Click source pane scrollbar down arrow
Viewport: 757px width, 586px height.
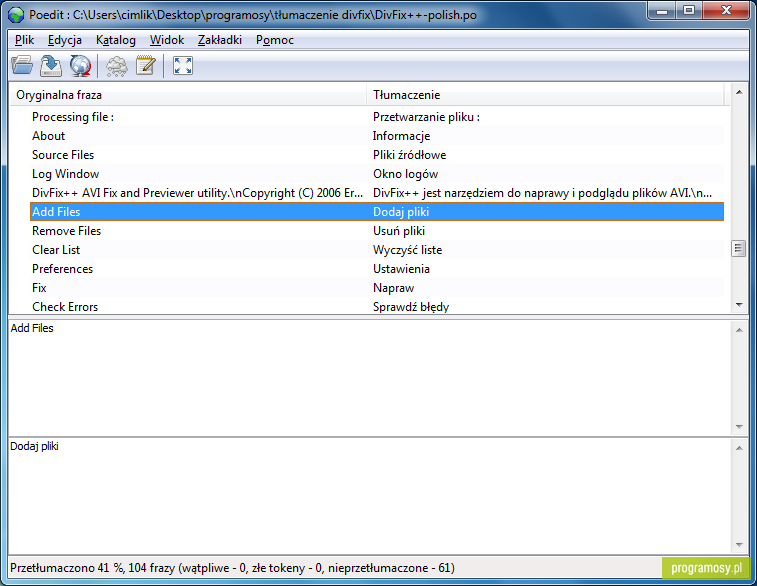[739, 427]
